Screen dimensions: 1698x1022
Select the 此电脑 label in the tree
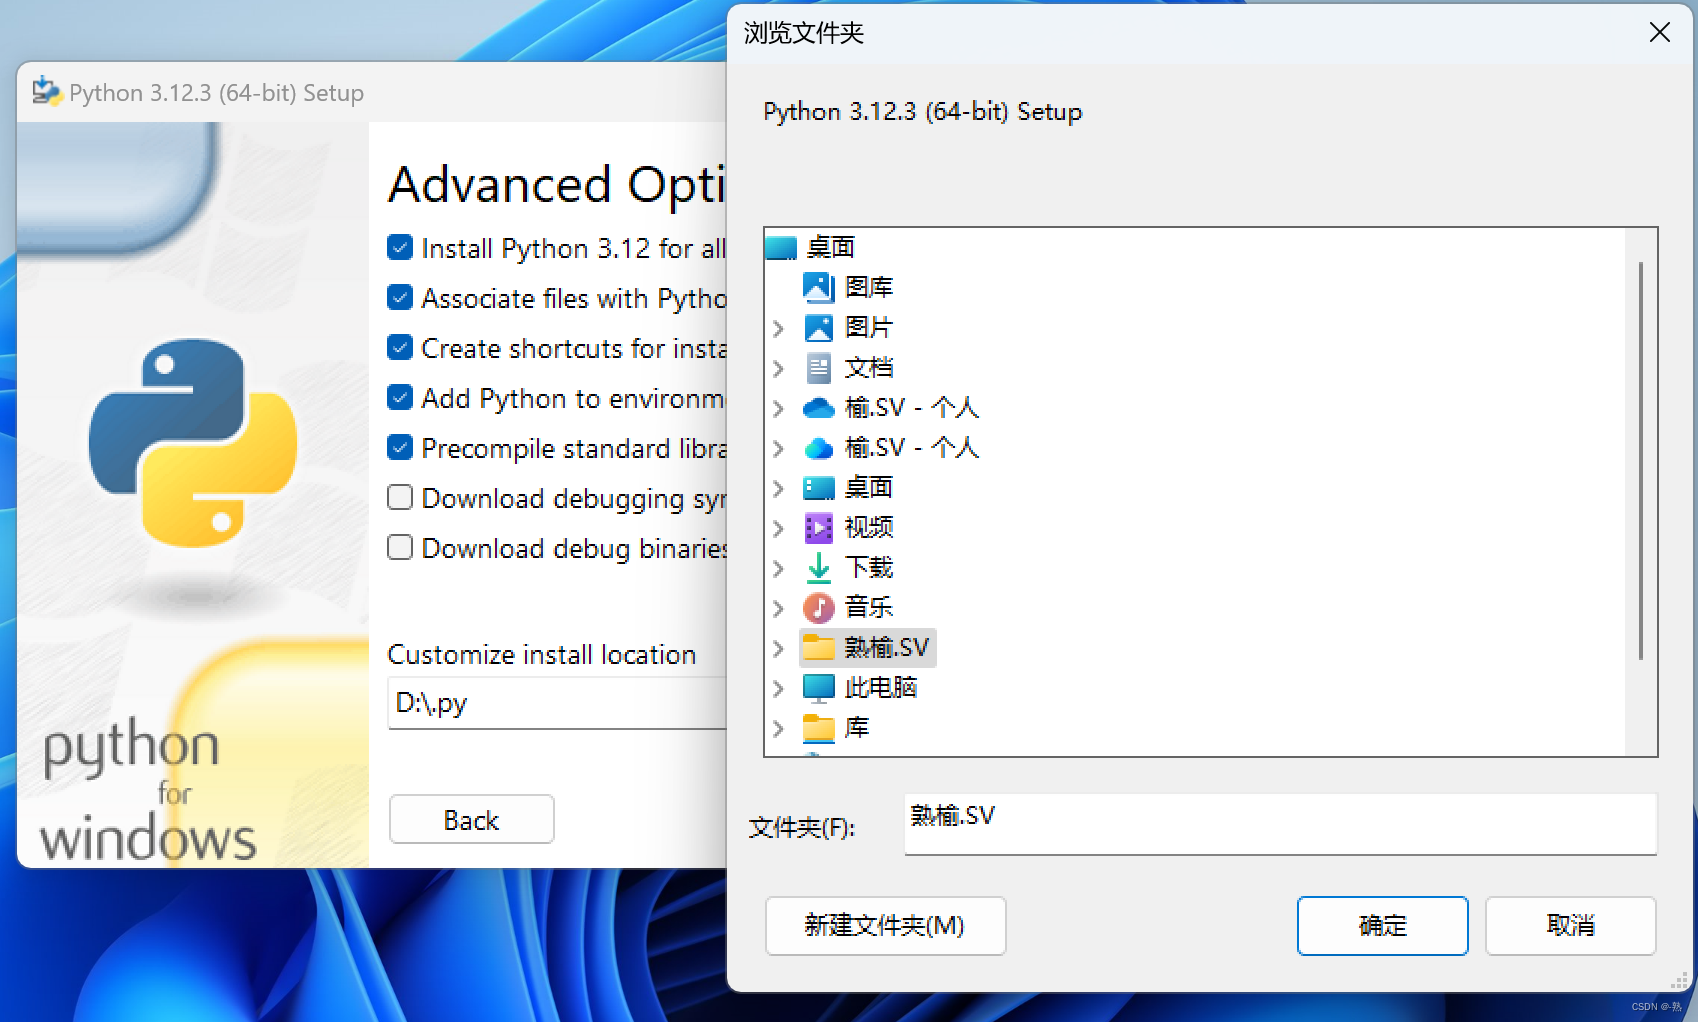point(881,688)
